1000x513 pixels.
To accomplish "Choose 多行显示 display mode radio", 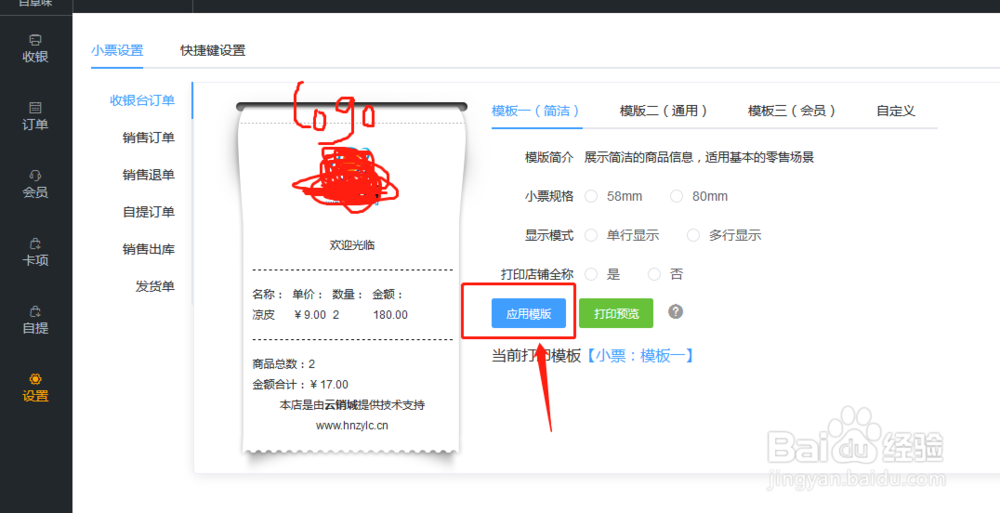I will click(693, 235).
